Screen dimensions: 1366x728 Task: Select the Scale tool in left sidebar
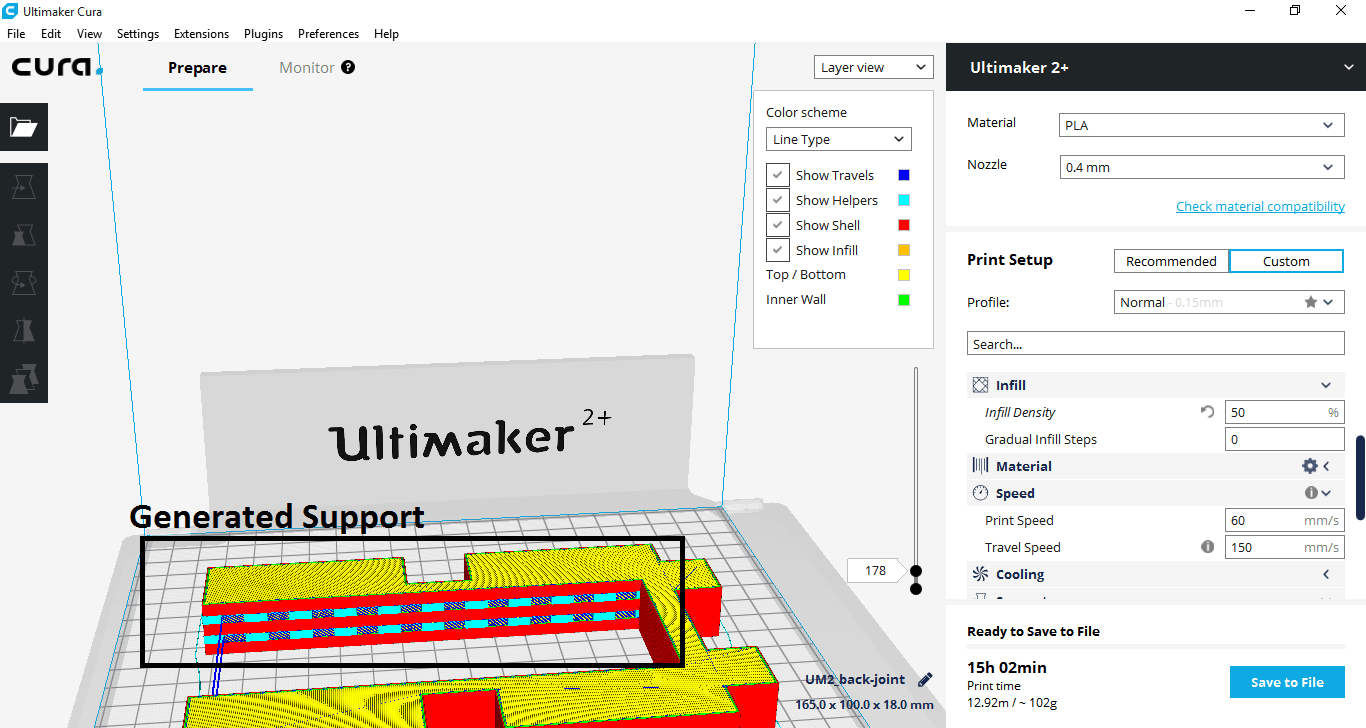[24, 235]
